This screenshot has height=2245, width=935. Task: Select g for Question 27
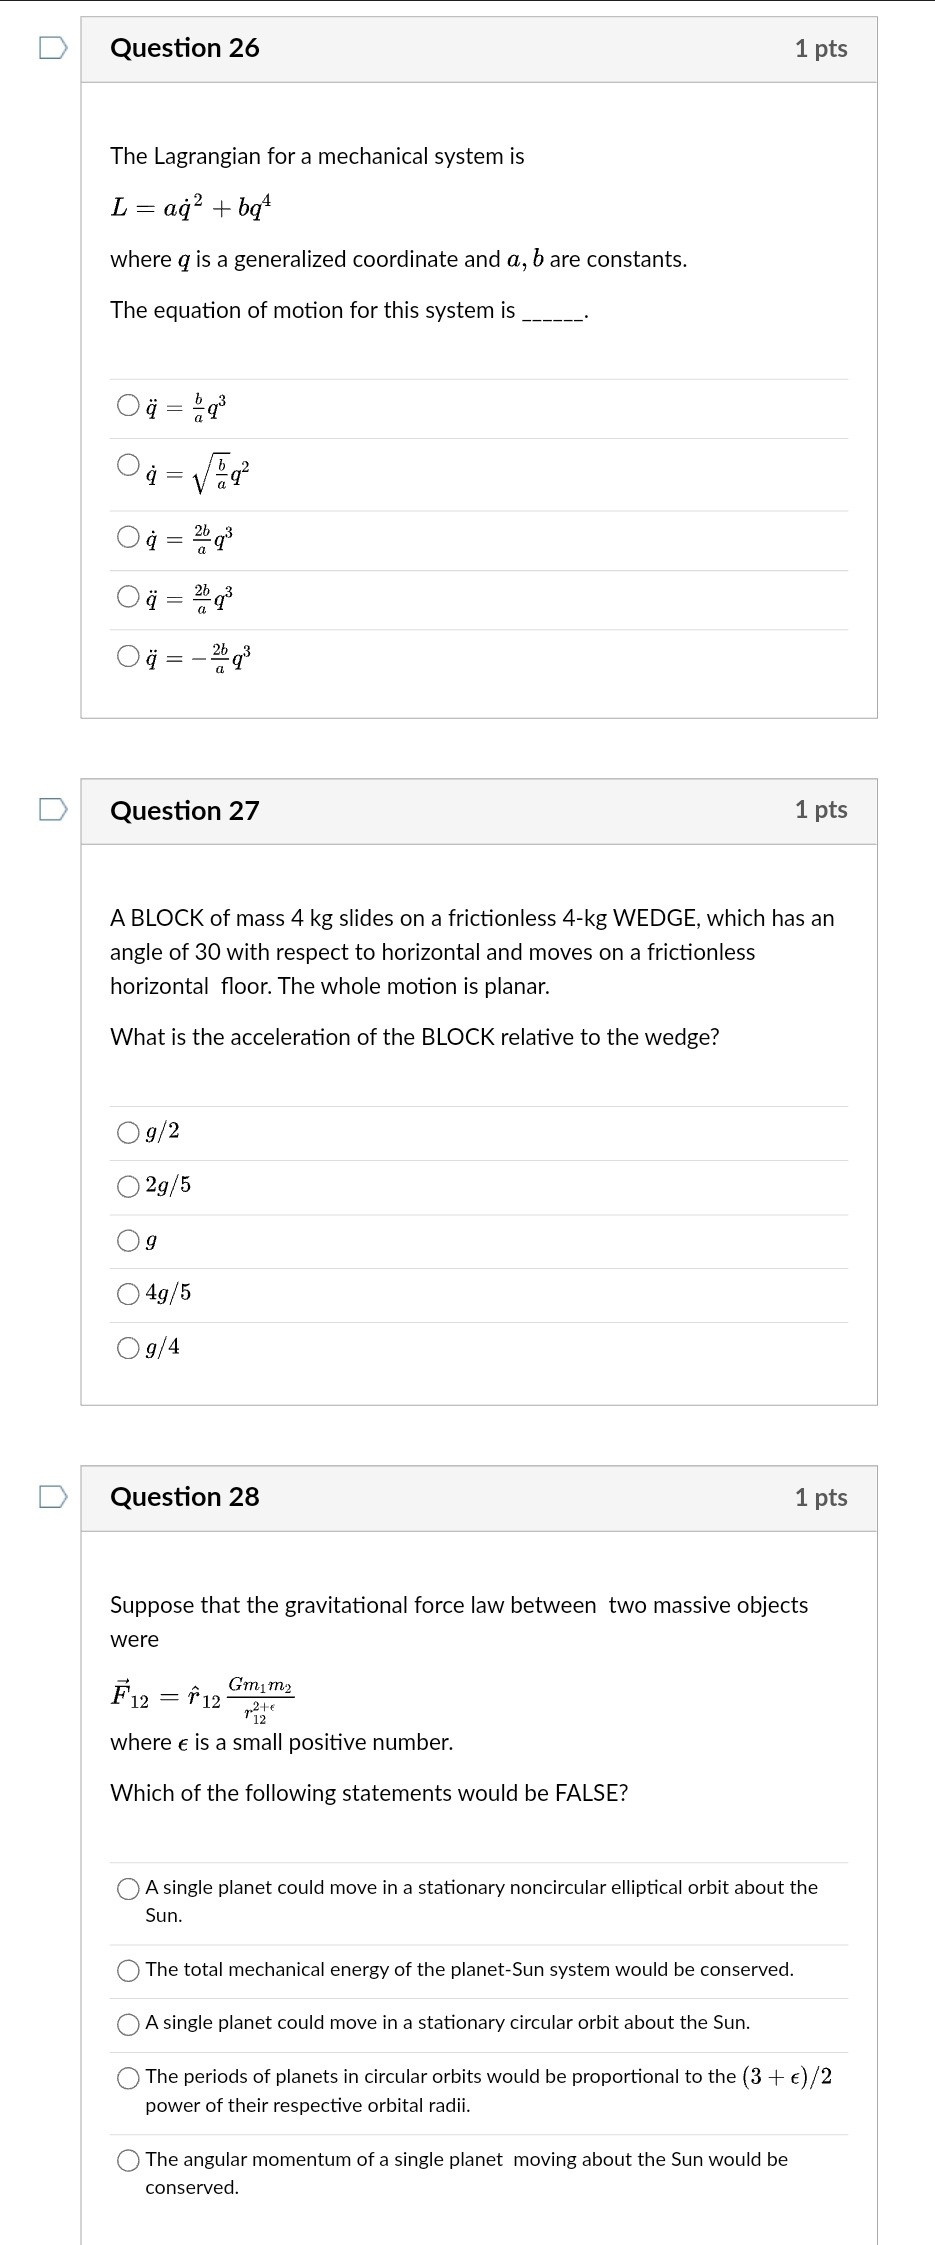[x=127, y=1240]
